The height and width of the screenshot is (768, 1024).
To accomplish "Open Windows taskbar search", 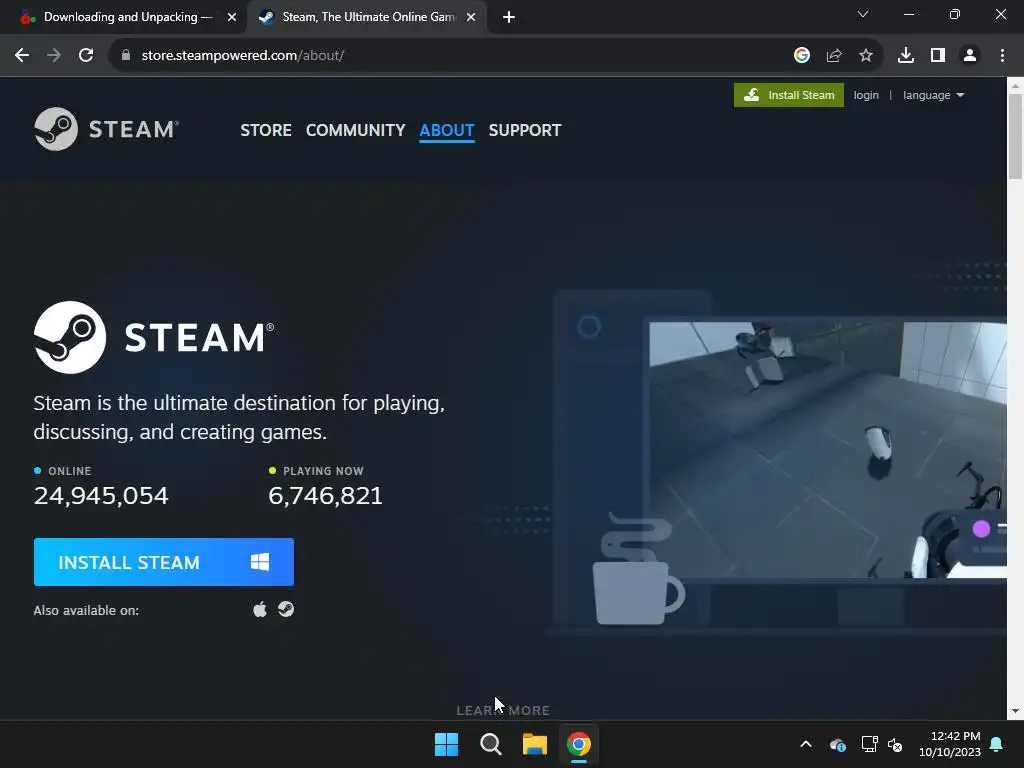I will (490, 744).
